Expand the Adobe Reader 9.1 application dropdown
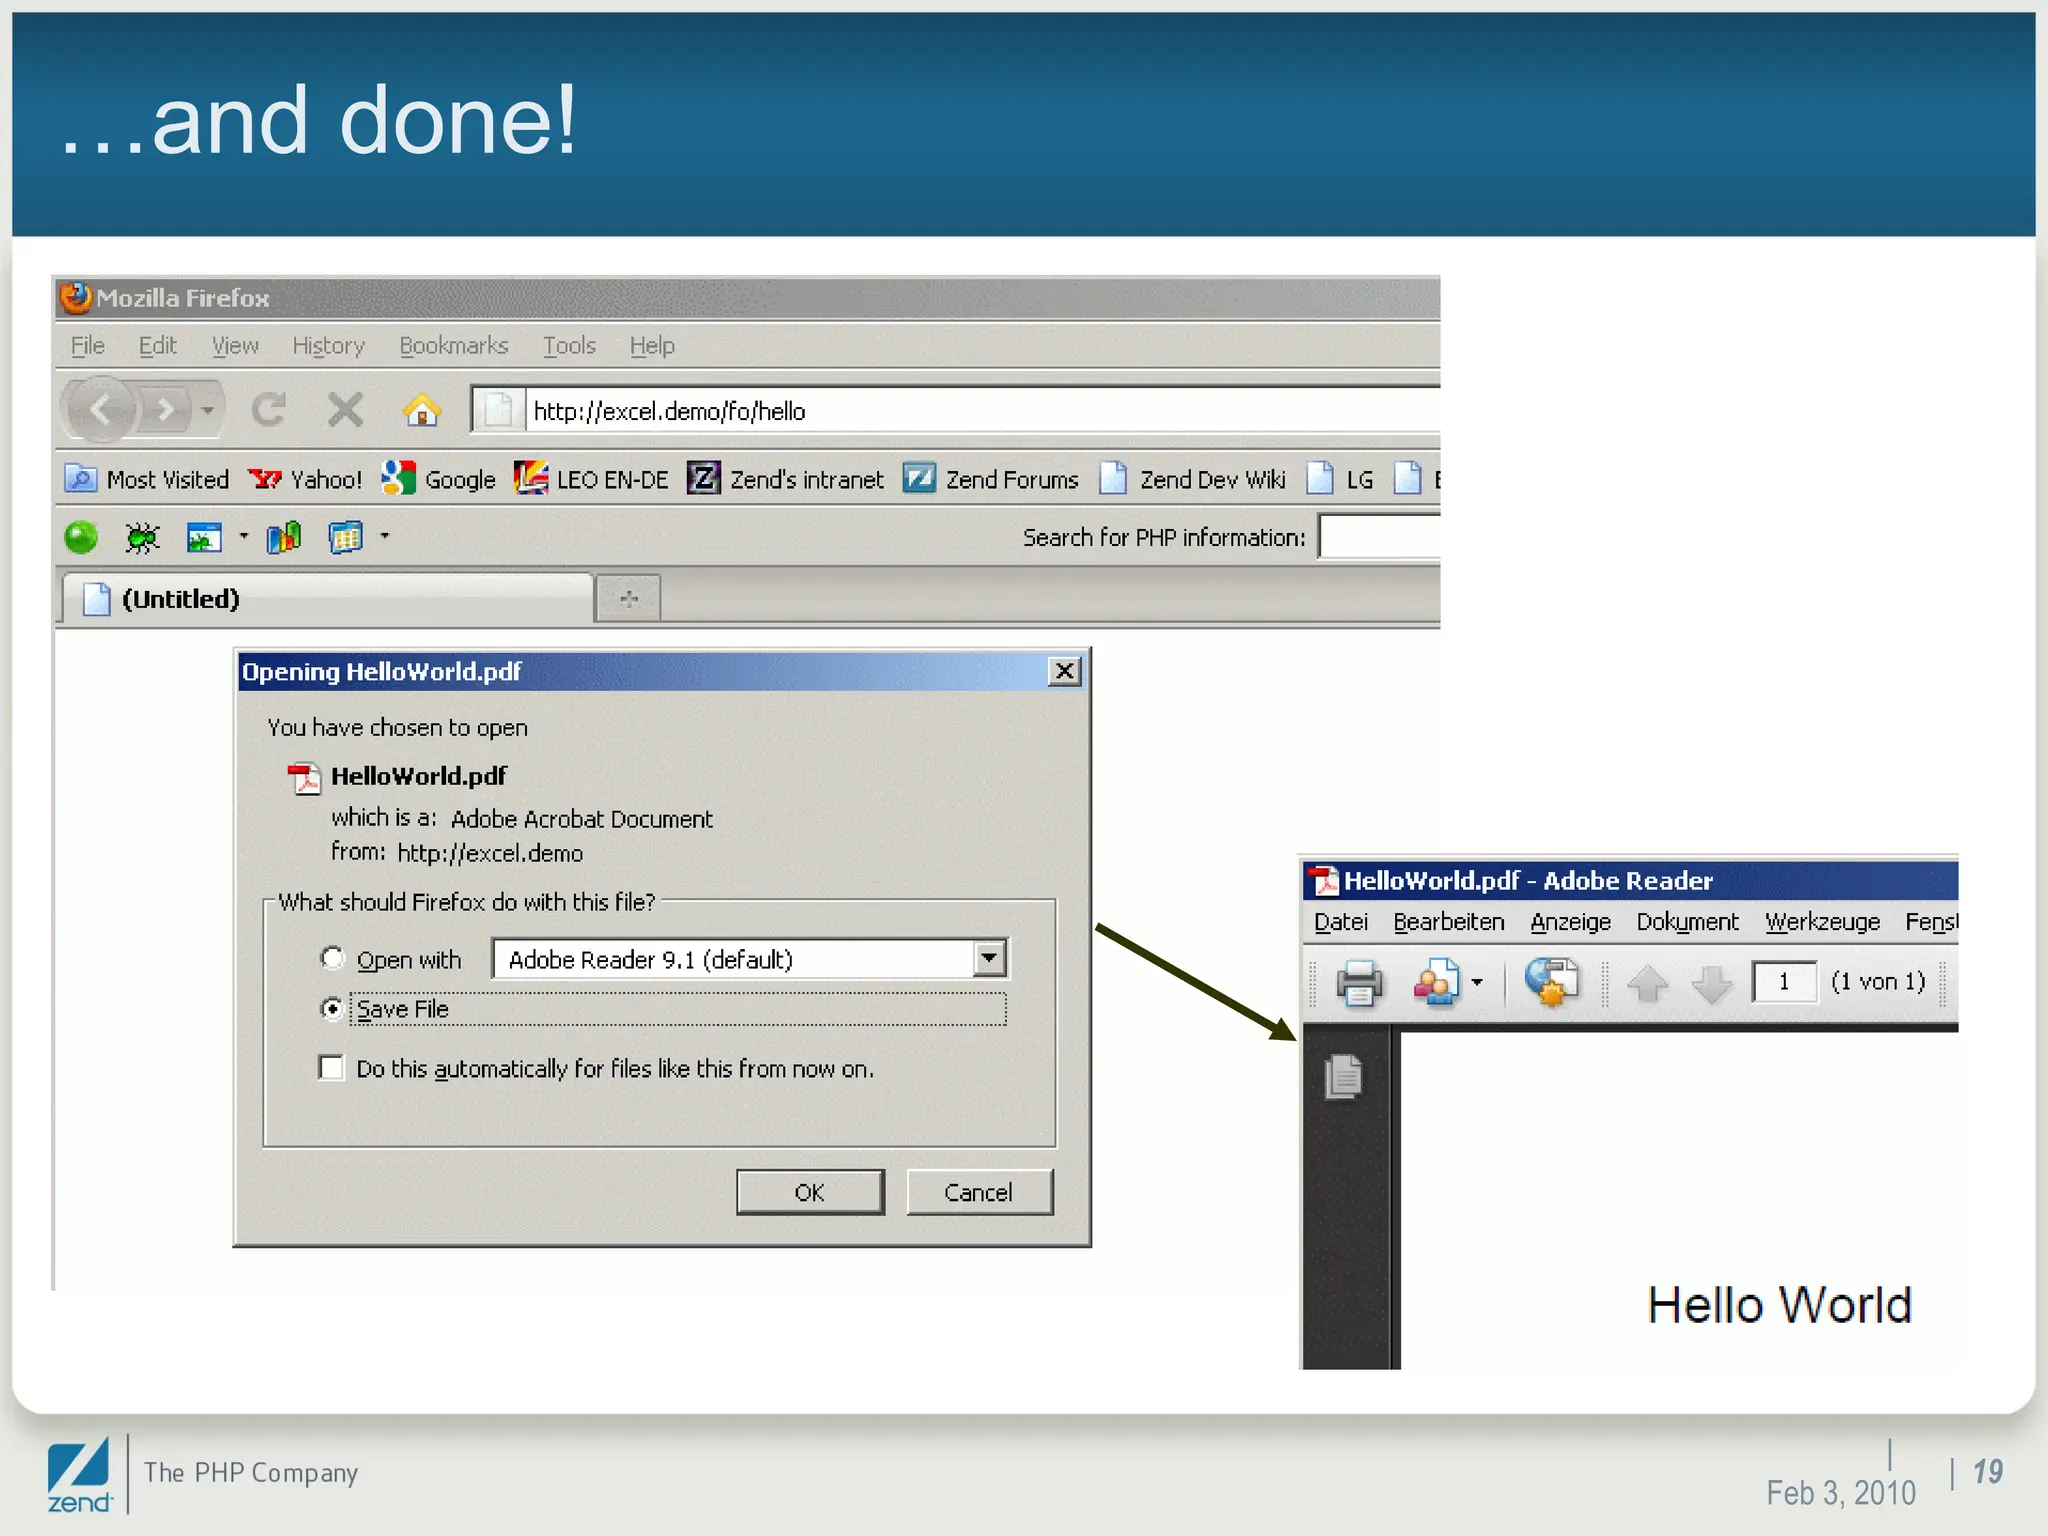2048x1536 pixels. [x=989, y=958]
